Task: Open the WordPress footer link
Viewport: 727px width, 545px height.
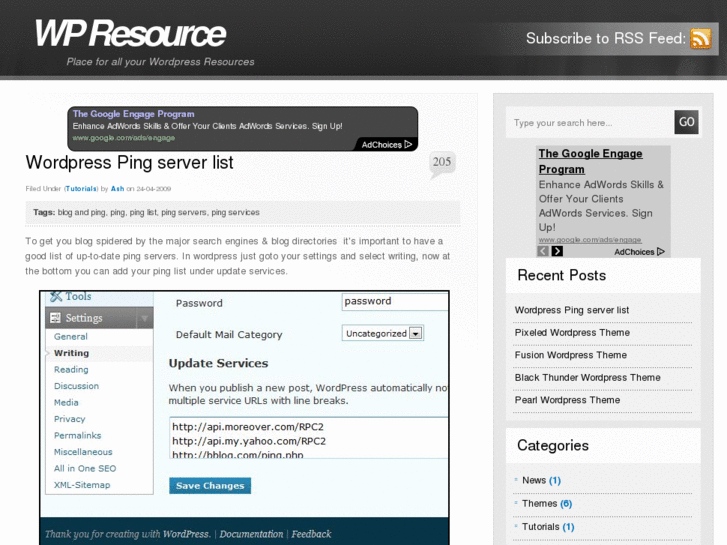Action: 186,534
